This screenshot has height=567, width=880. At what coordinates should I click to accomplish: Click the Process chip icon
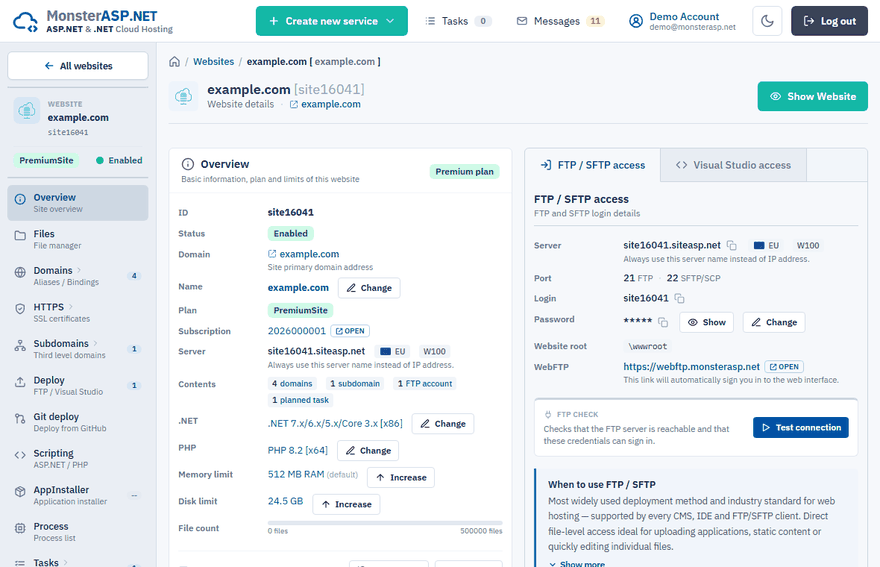tap(20, 528)
